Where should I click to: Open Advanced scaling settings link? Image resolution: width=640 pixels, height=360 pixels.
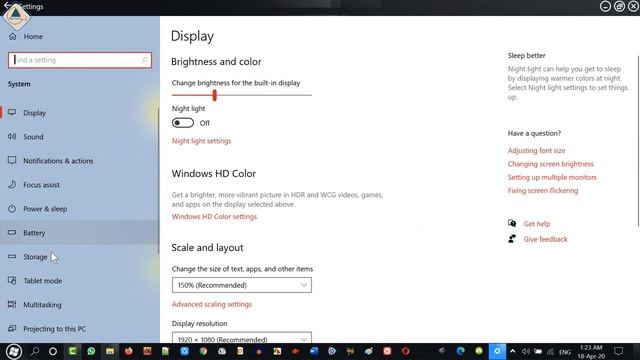tap(211, 304)
